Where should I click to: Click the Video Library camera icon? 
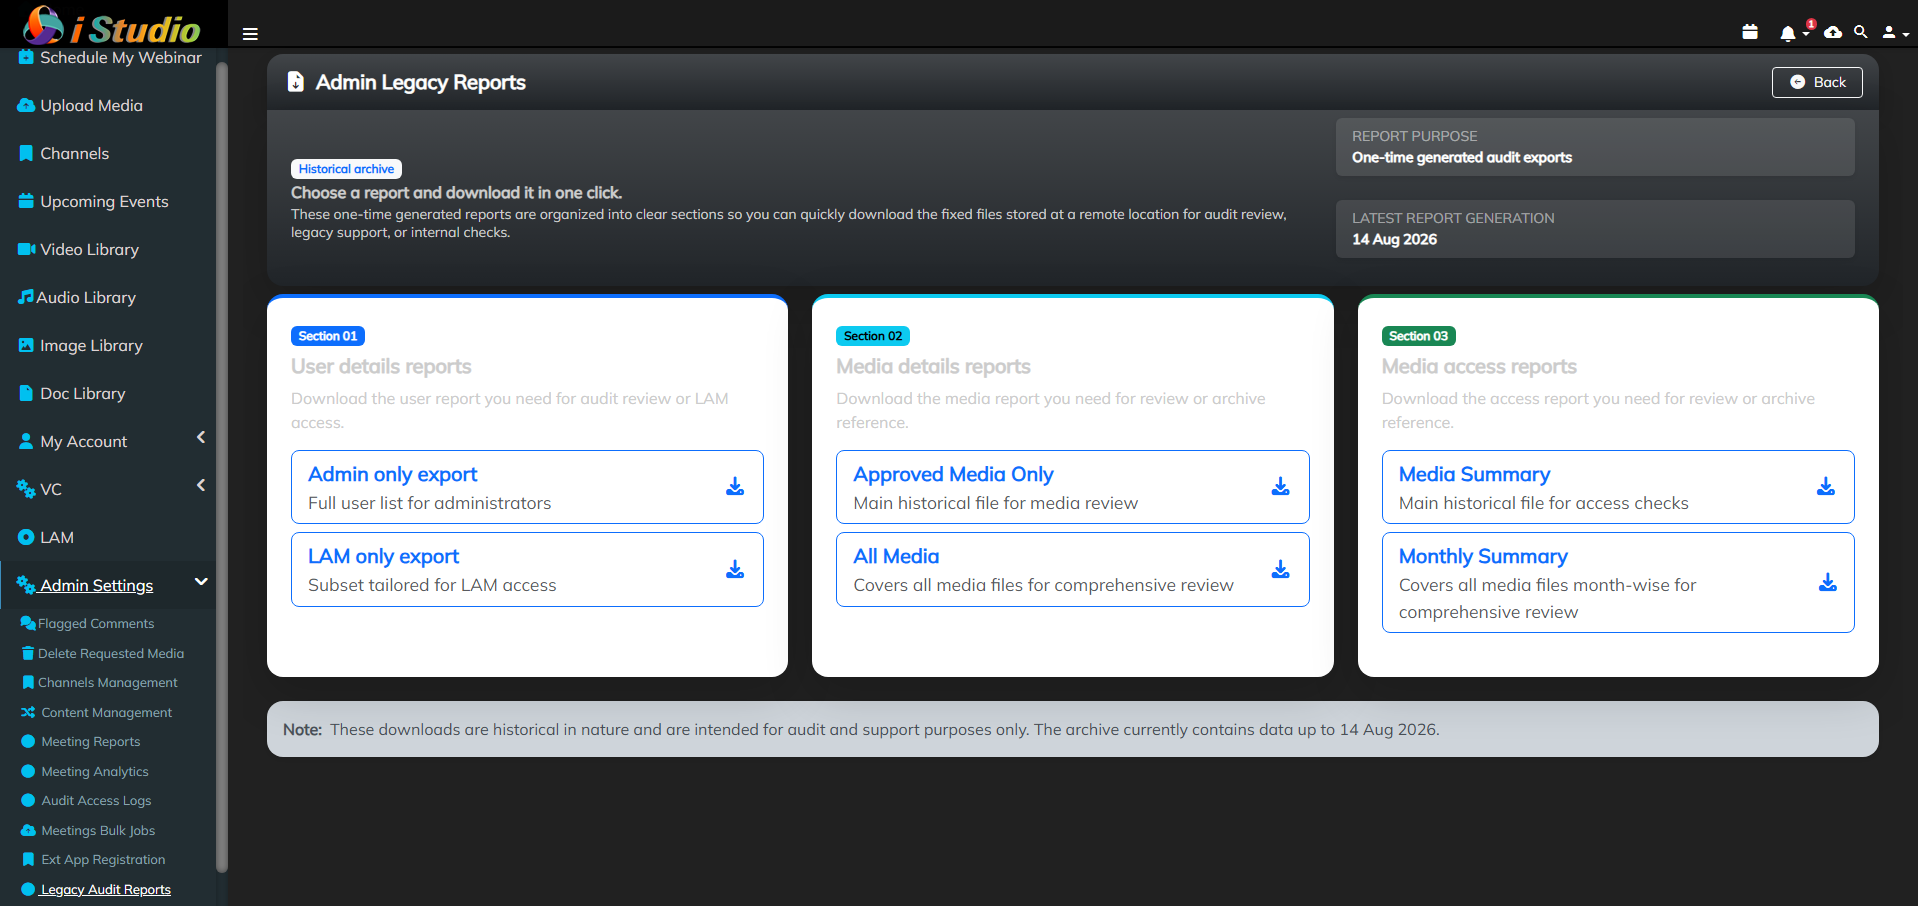[27, 249]
